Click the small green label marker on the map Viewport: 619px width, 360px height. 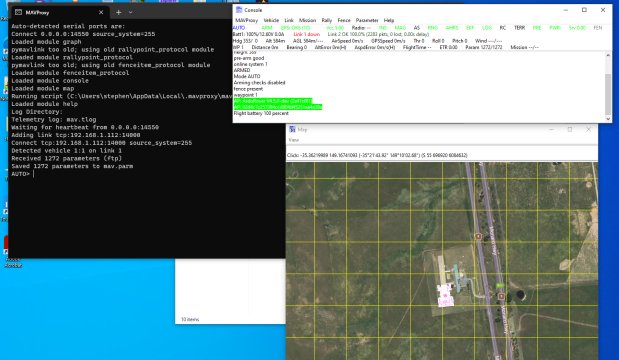click(x=500, y=285)
